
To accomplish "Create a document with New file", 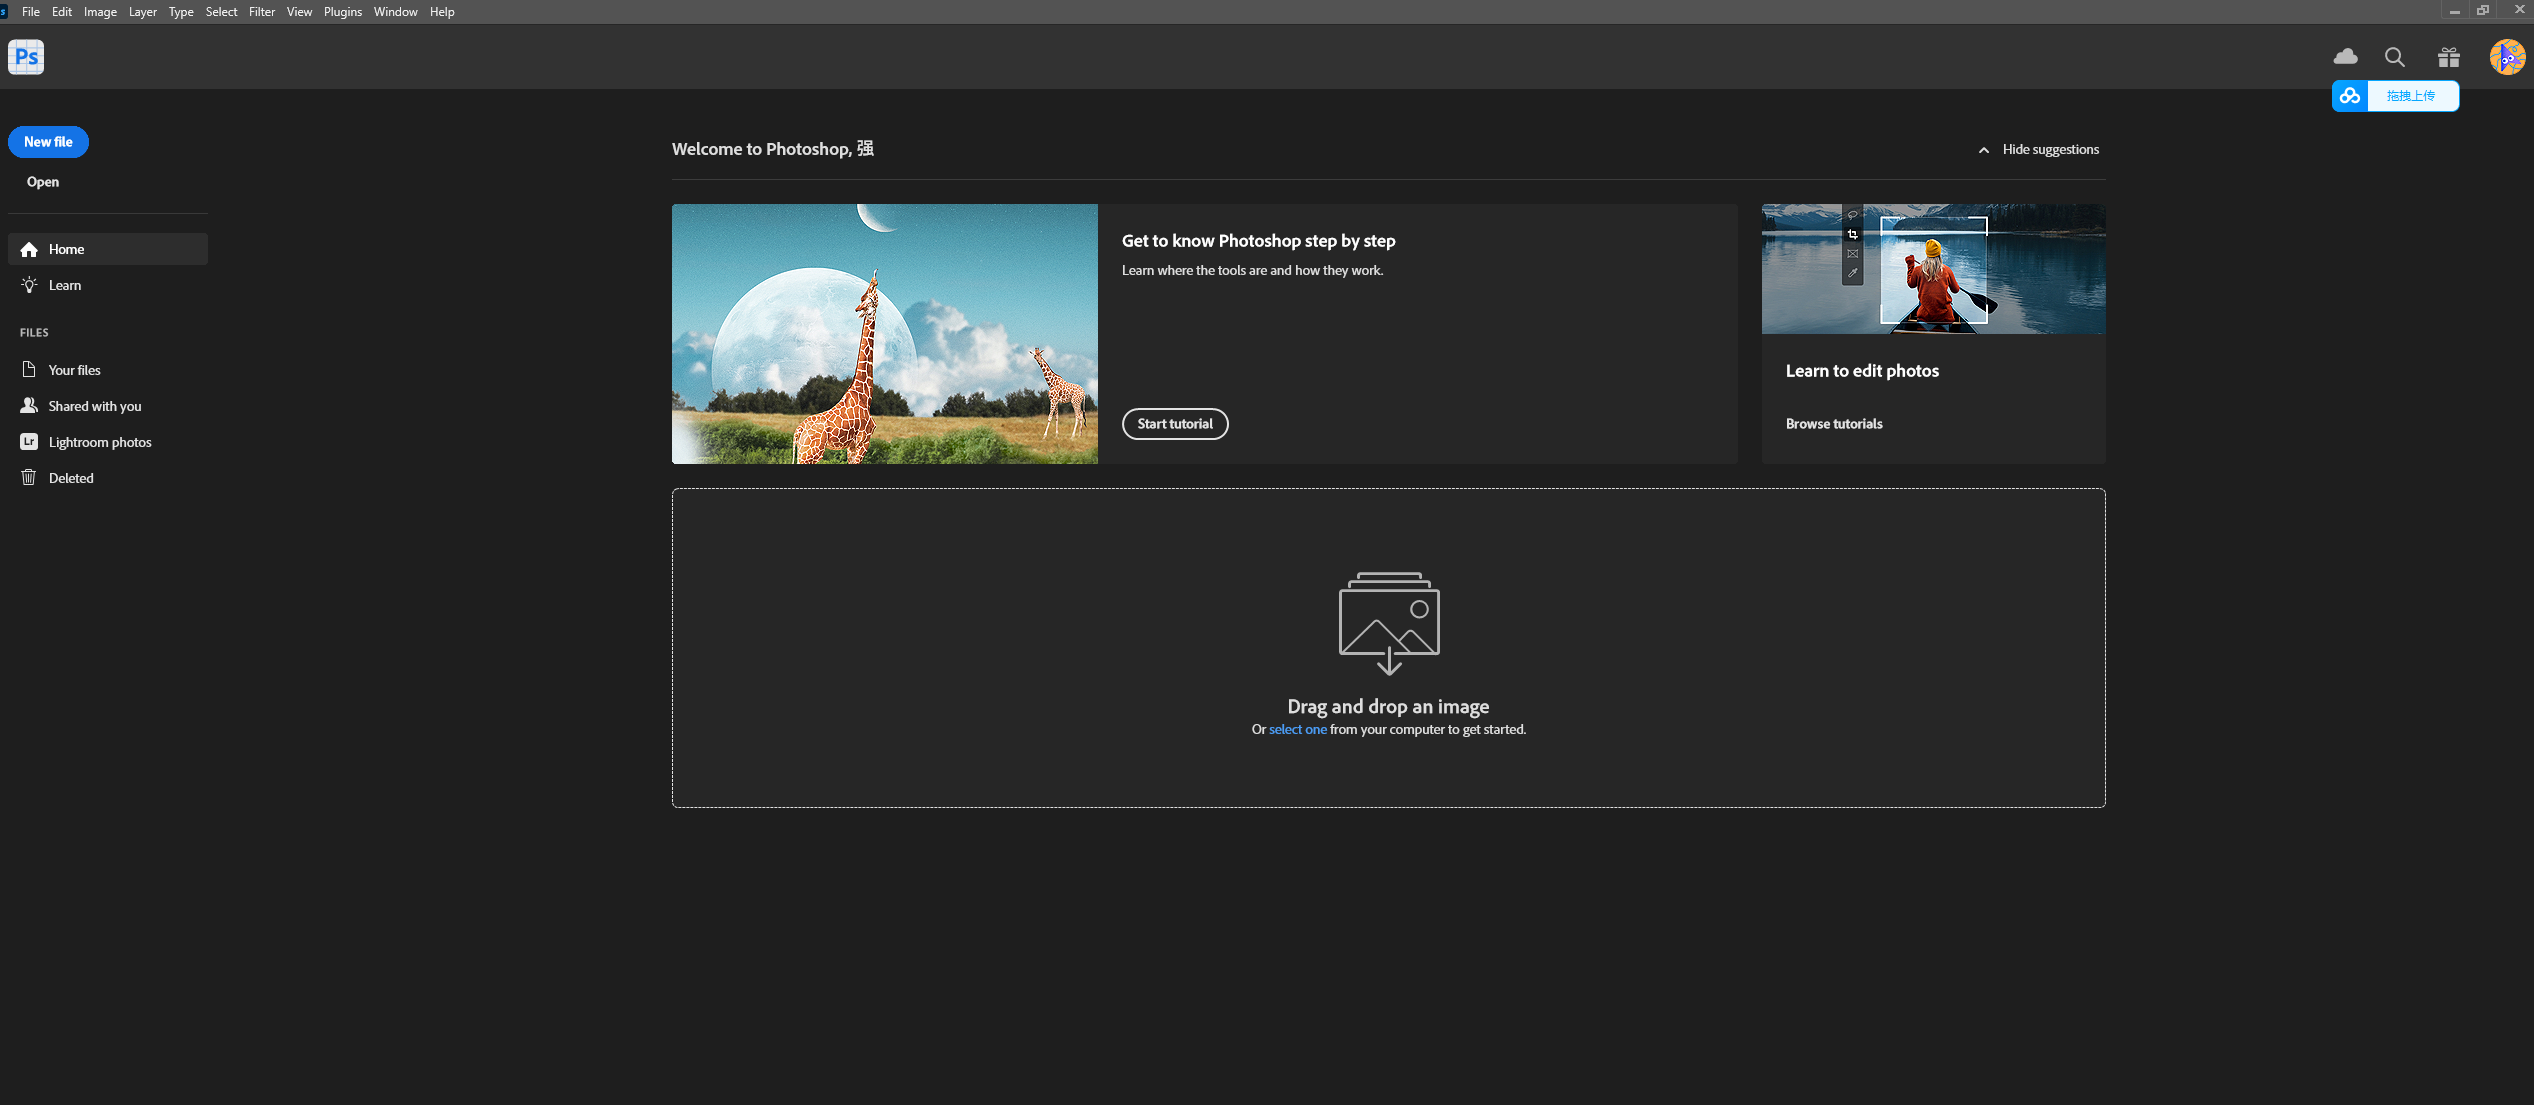I will 48,142.
